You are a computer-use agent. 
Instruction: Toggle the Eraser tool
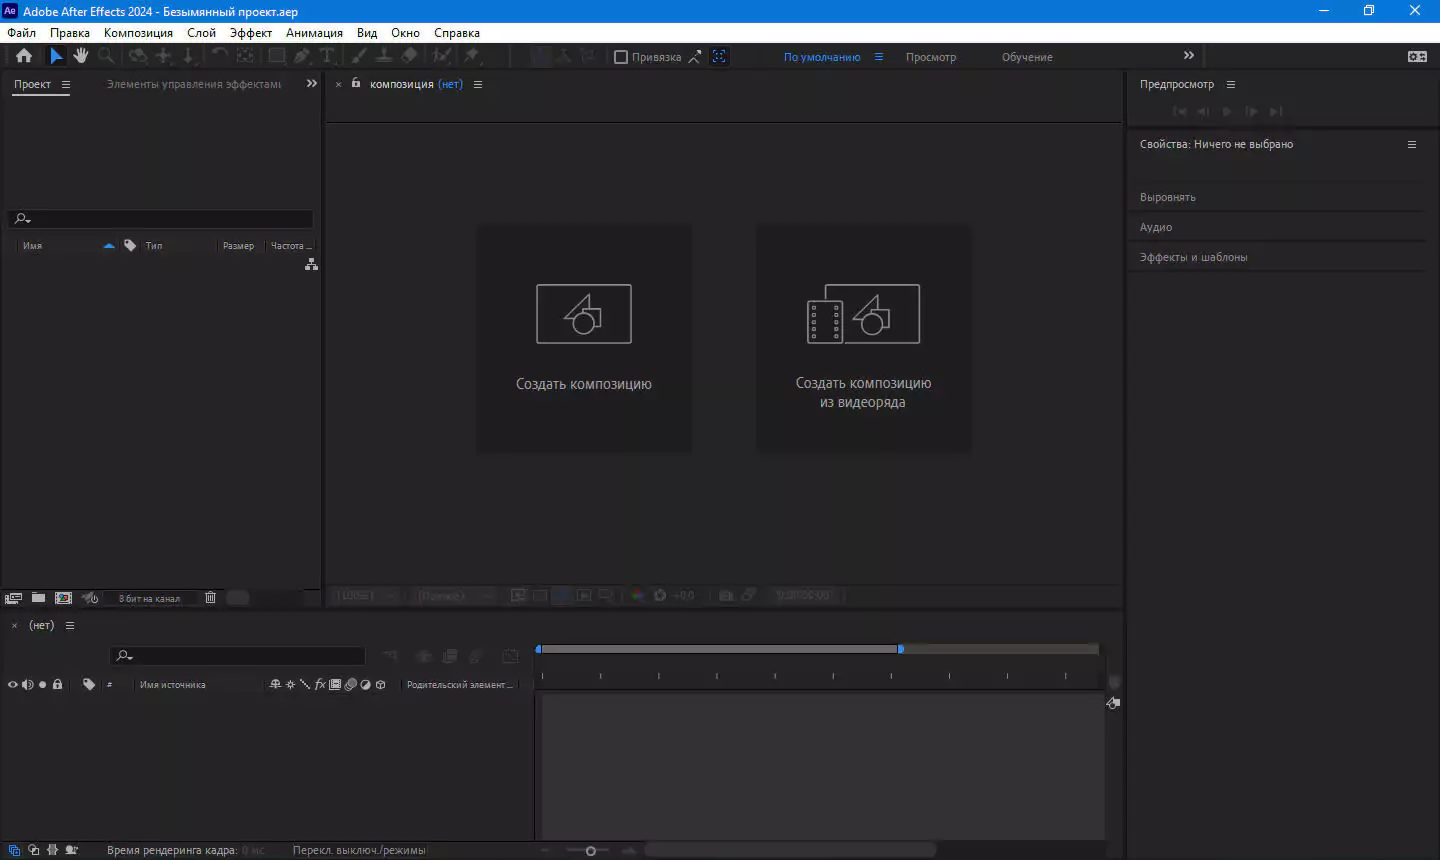408,56
